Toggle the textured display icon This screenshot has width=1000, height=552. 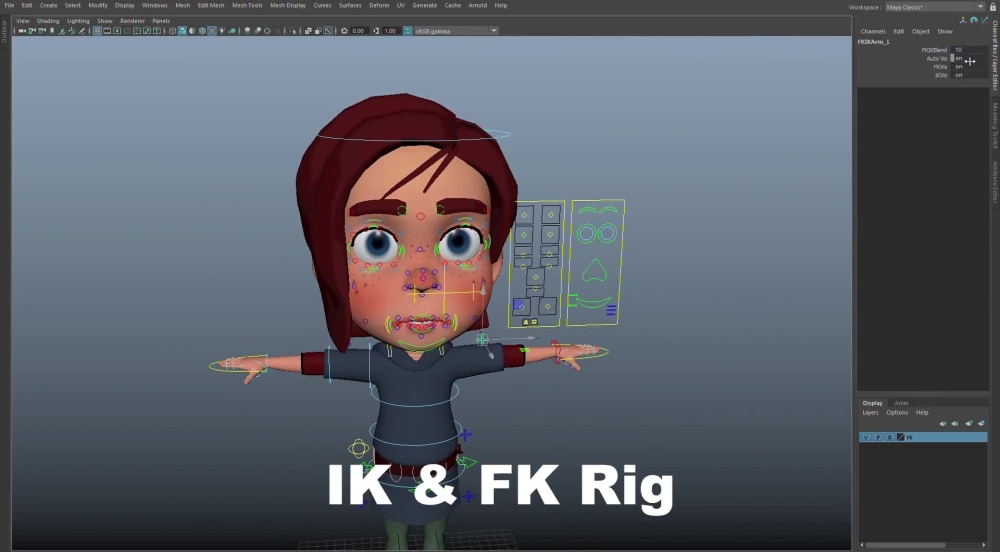(x=212, y=31)
